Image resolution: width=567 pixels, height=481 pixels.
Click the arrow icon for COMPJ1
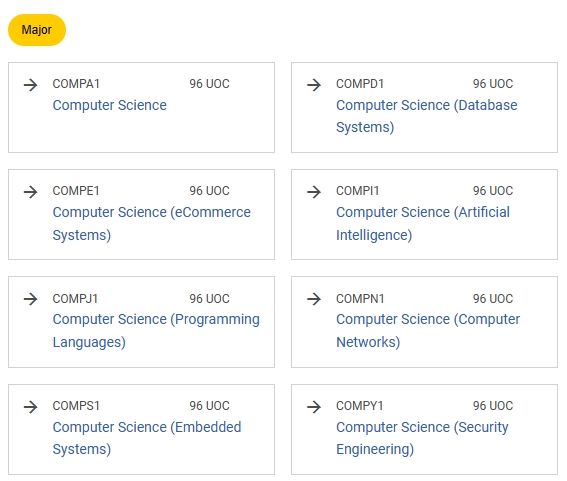(30, 299)
